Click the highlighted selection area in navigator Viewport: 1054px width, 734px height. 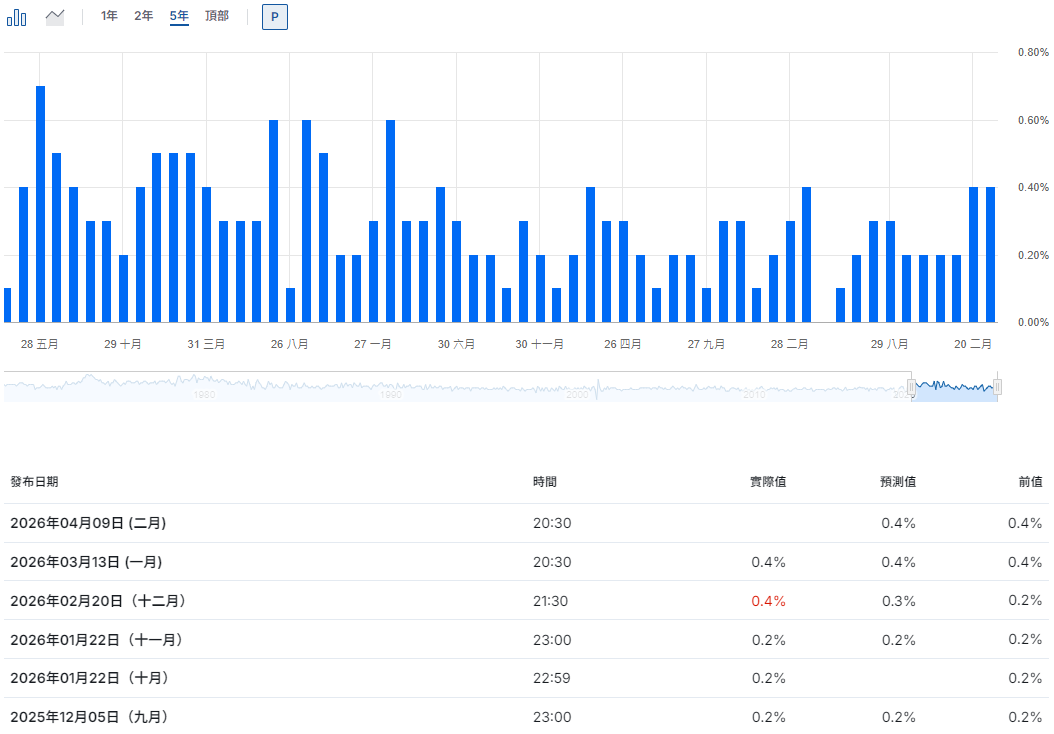(954, 388)
